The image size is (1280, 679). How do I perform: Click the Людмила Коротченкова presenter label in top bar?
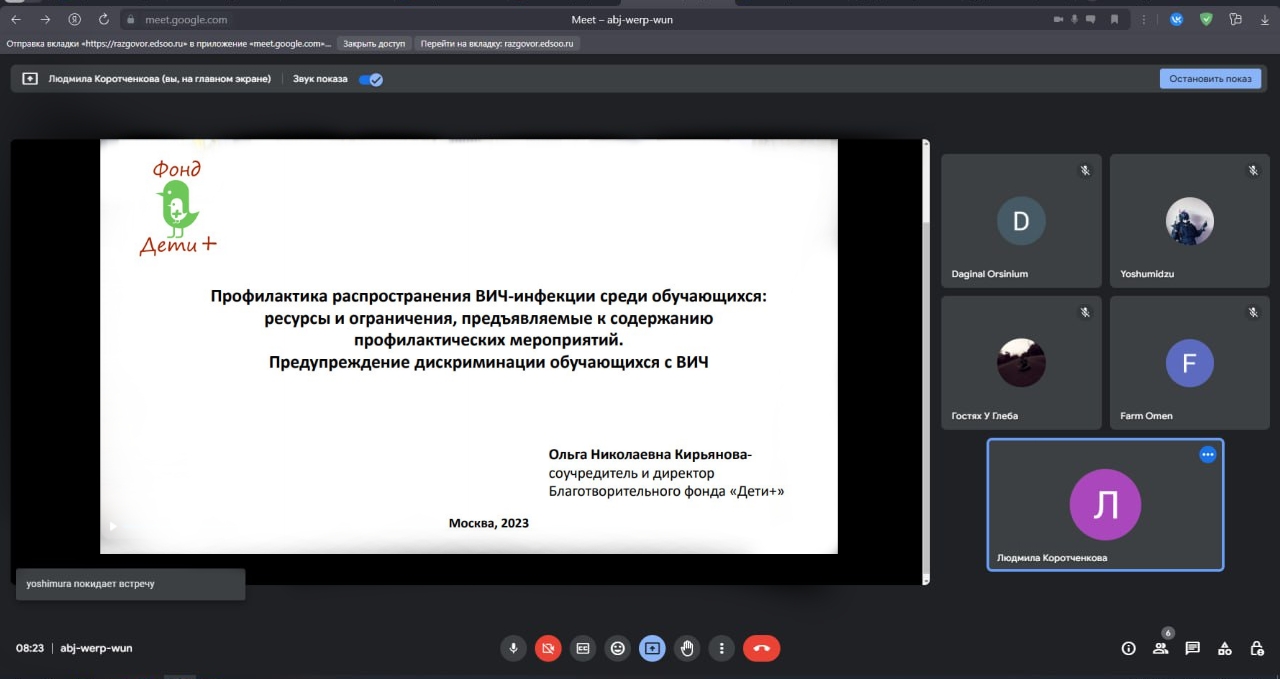160,79
